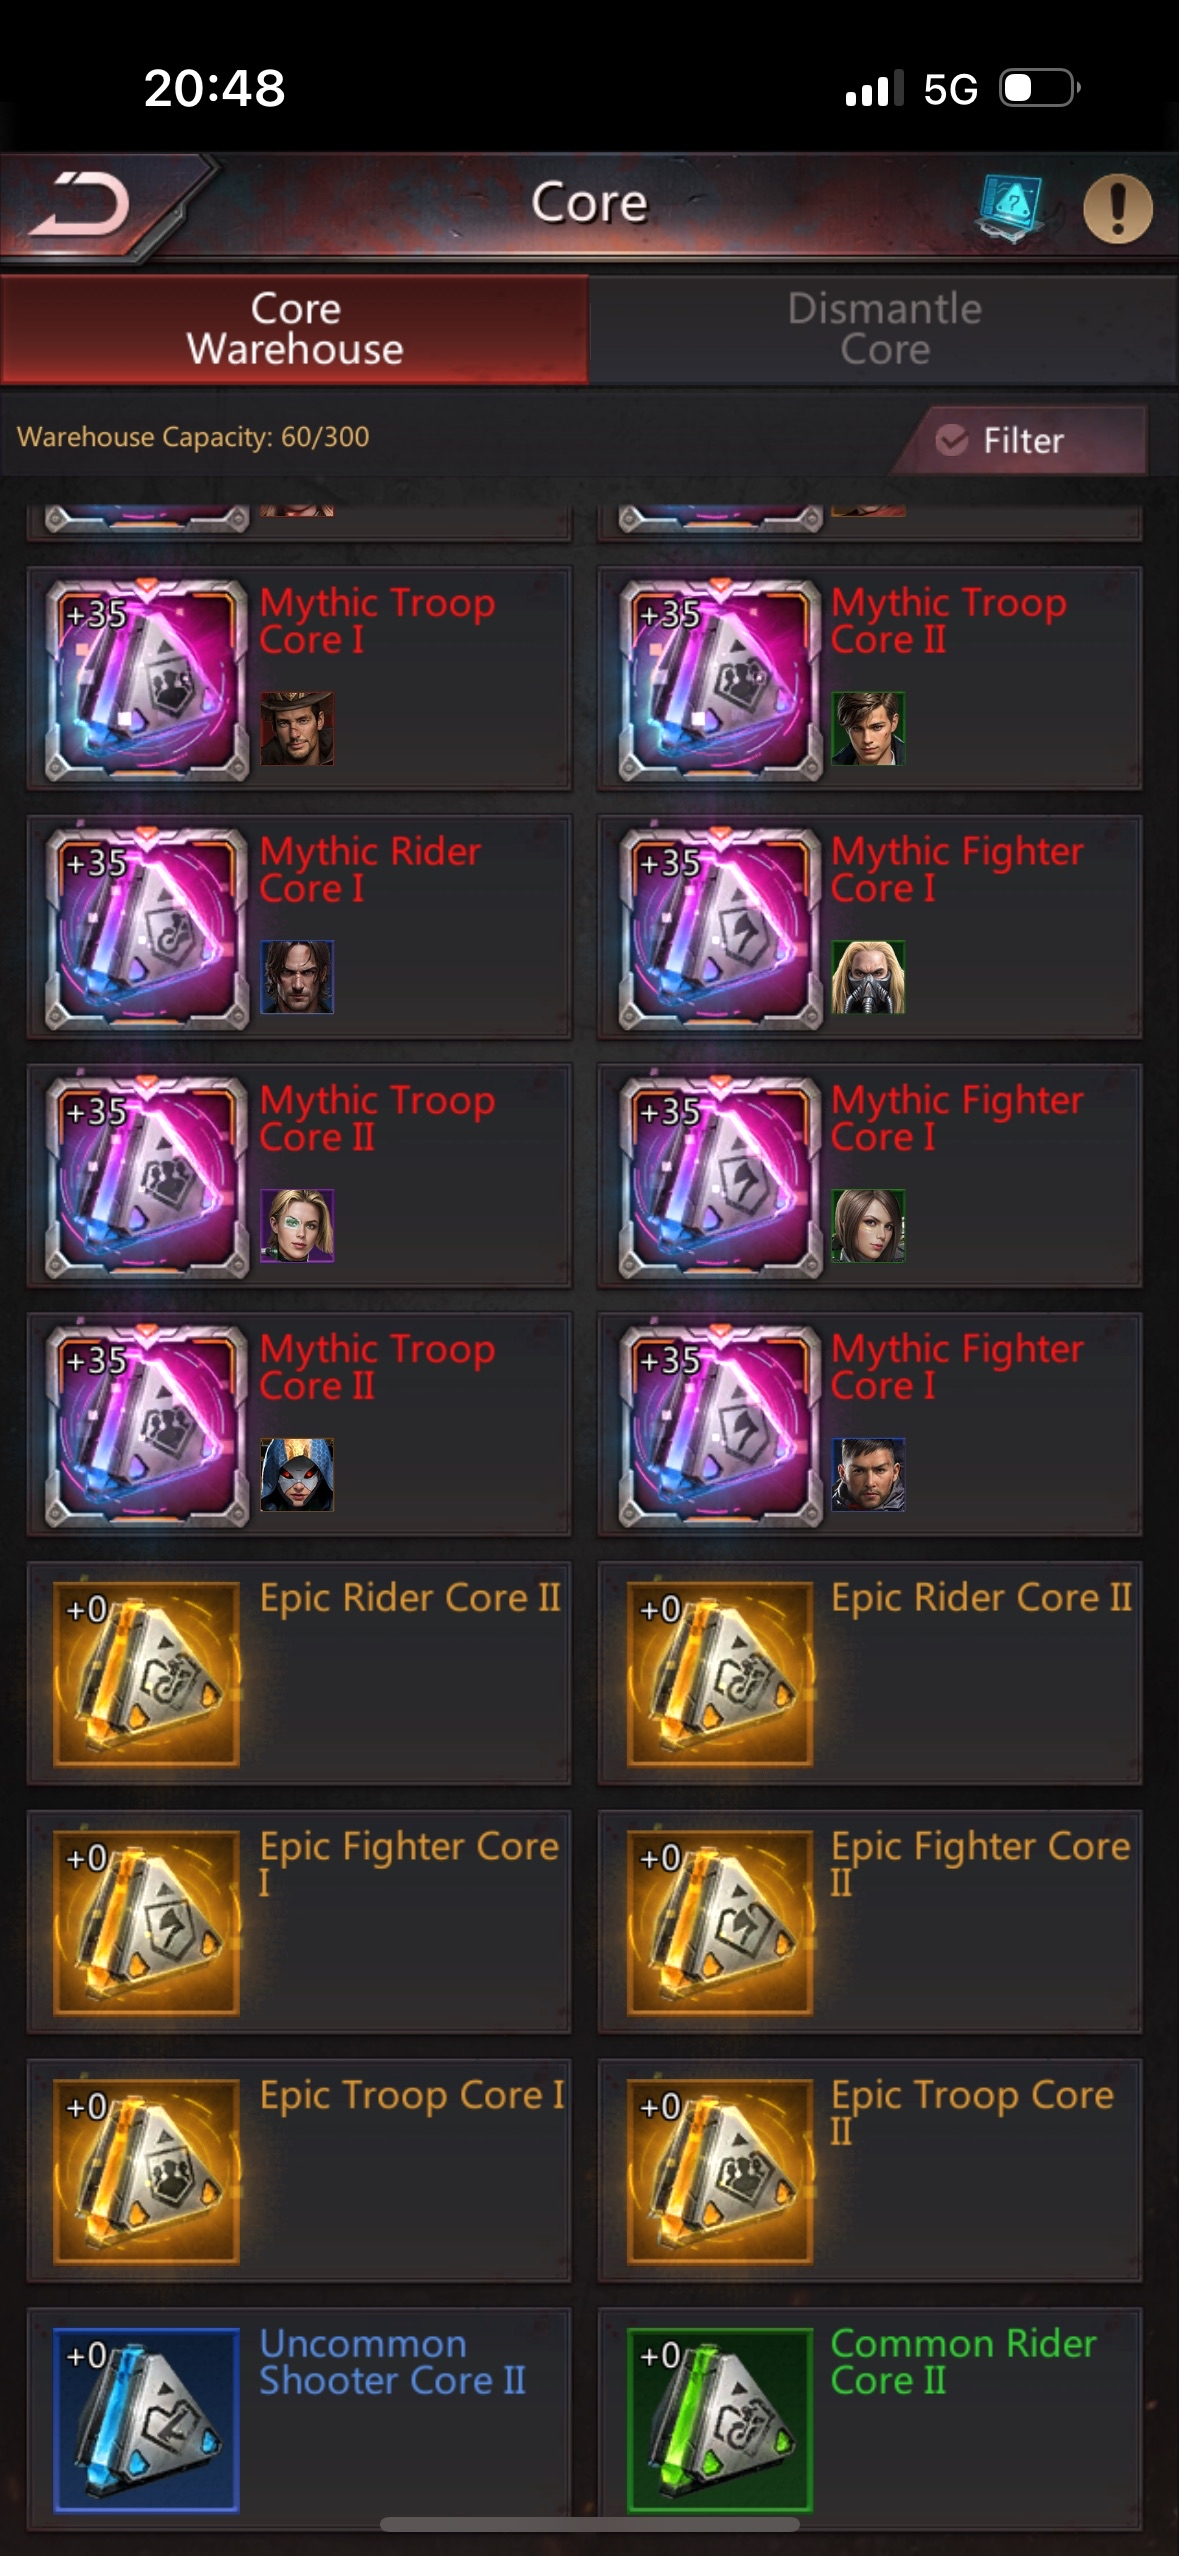Open the Epic Troop Core II entry
This screenshot has height=2556, width=1179.
click(870, 2171)
